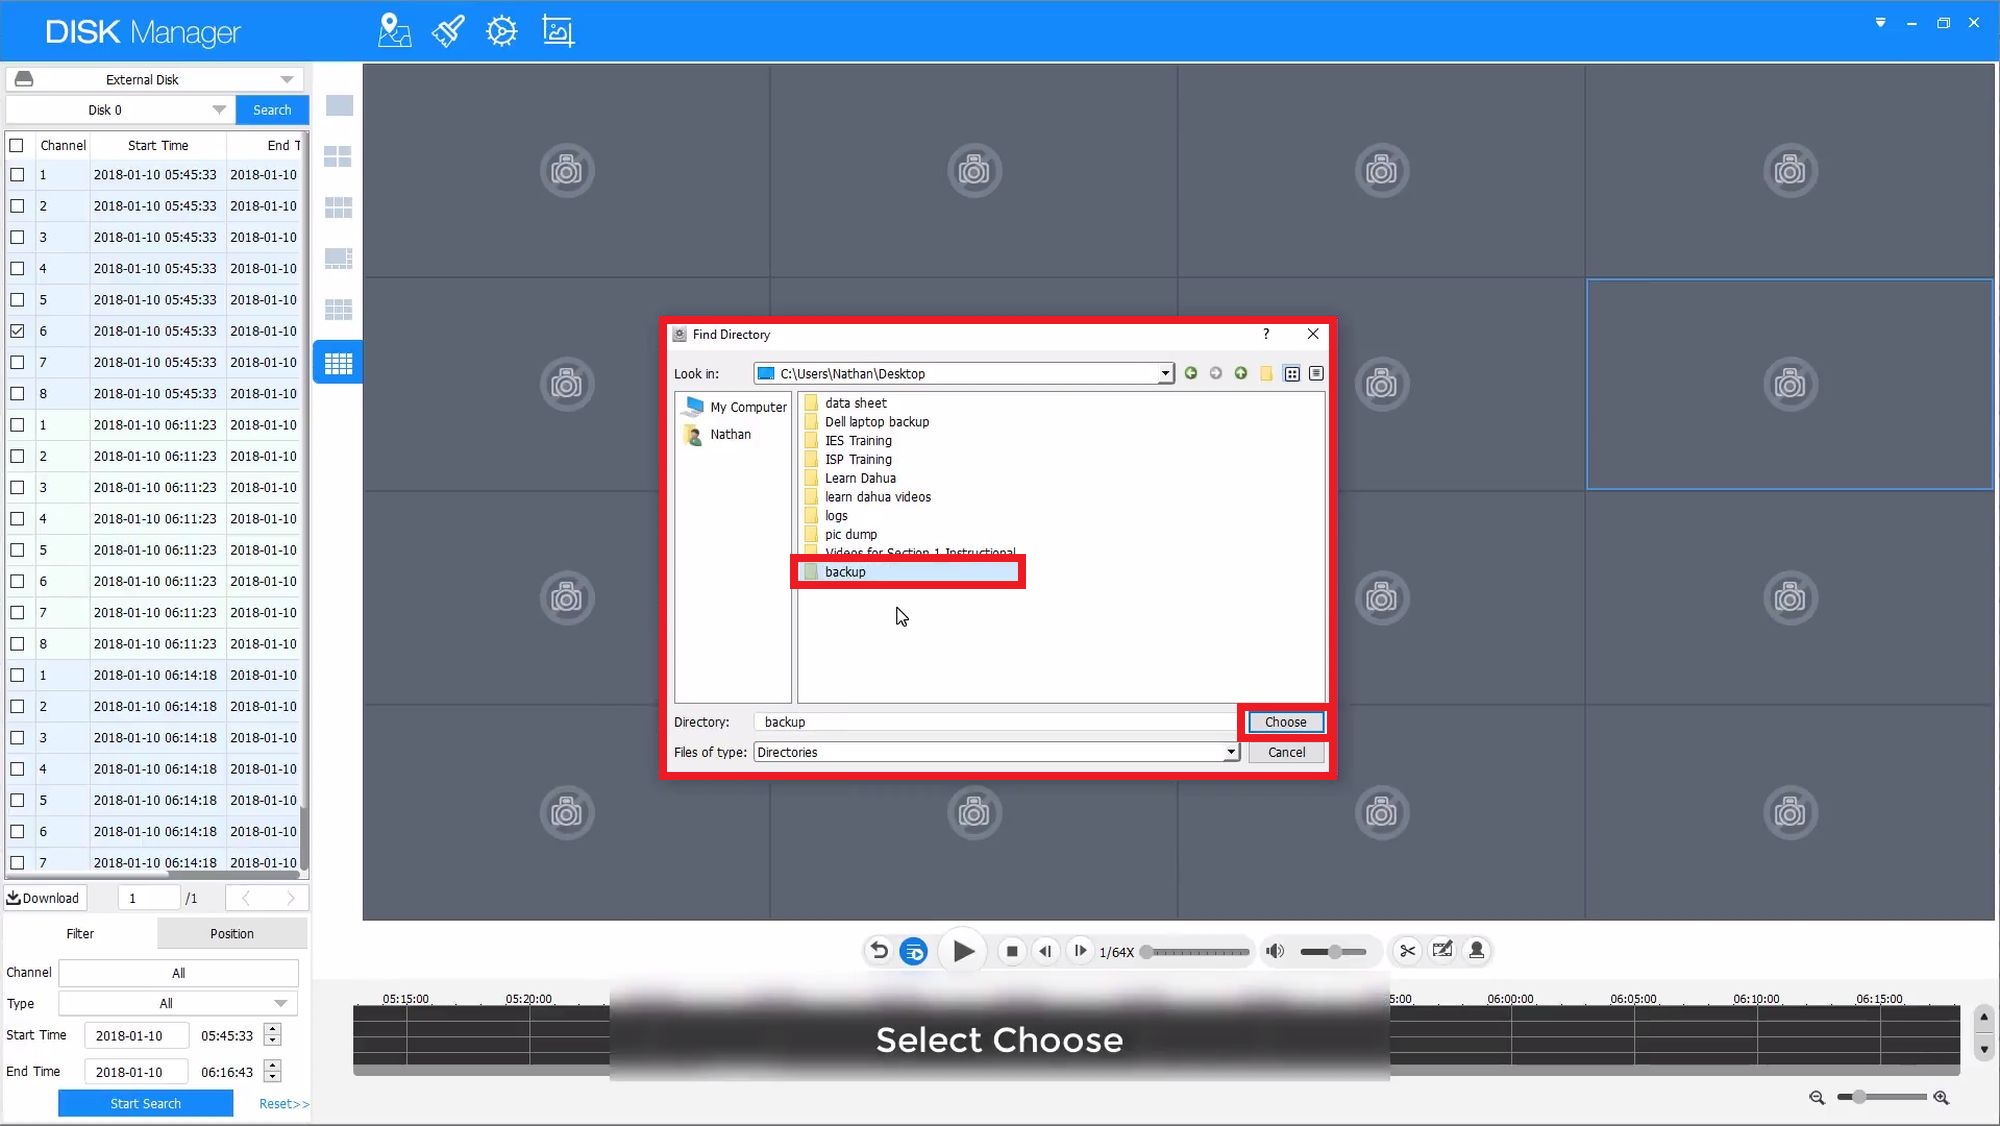
Task: Expand the Look in path dropdown
Action: point(1165,373)
